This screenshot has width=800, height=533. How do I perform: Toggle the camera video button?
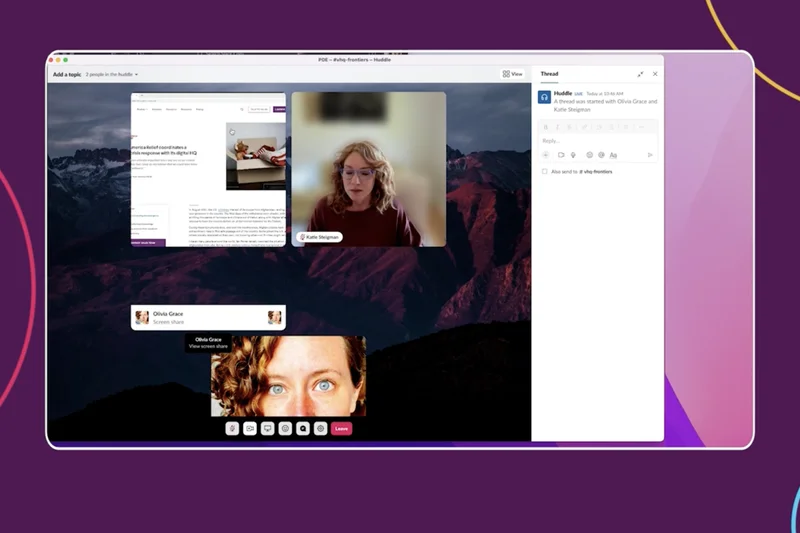coord(250,428)
